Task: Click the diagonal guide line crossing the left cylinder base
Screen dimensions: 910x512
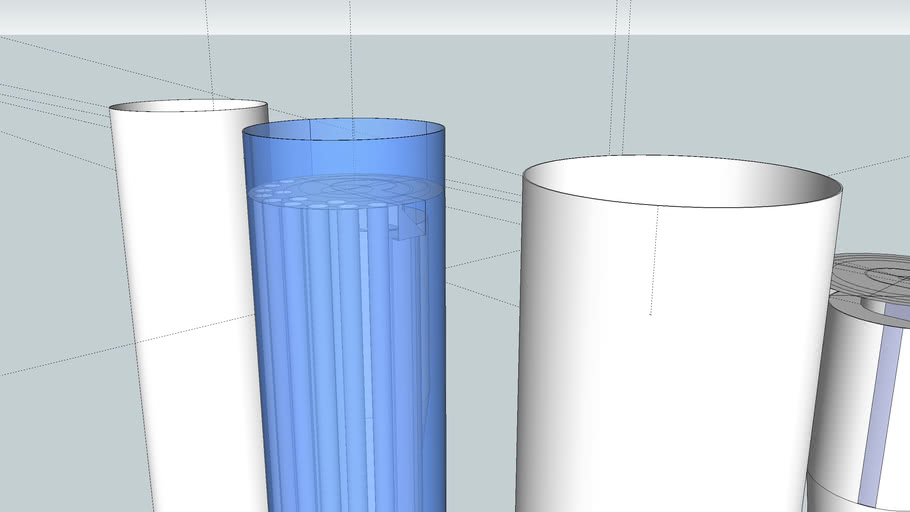Action: tap(127, 345)
